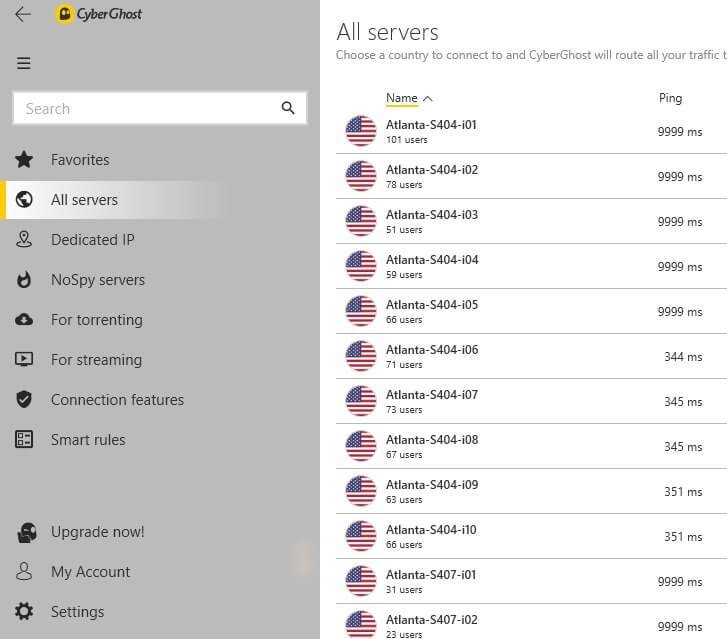Click 9999 ms ping of Atlanta-S404-i01

[x=680, y=132]
